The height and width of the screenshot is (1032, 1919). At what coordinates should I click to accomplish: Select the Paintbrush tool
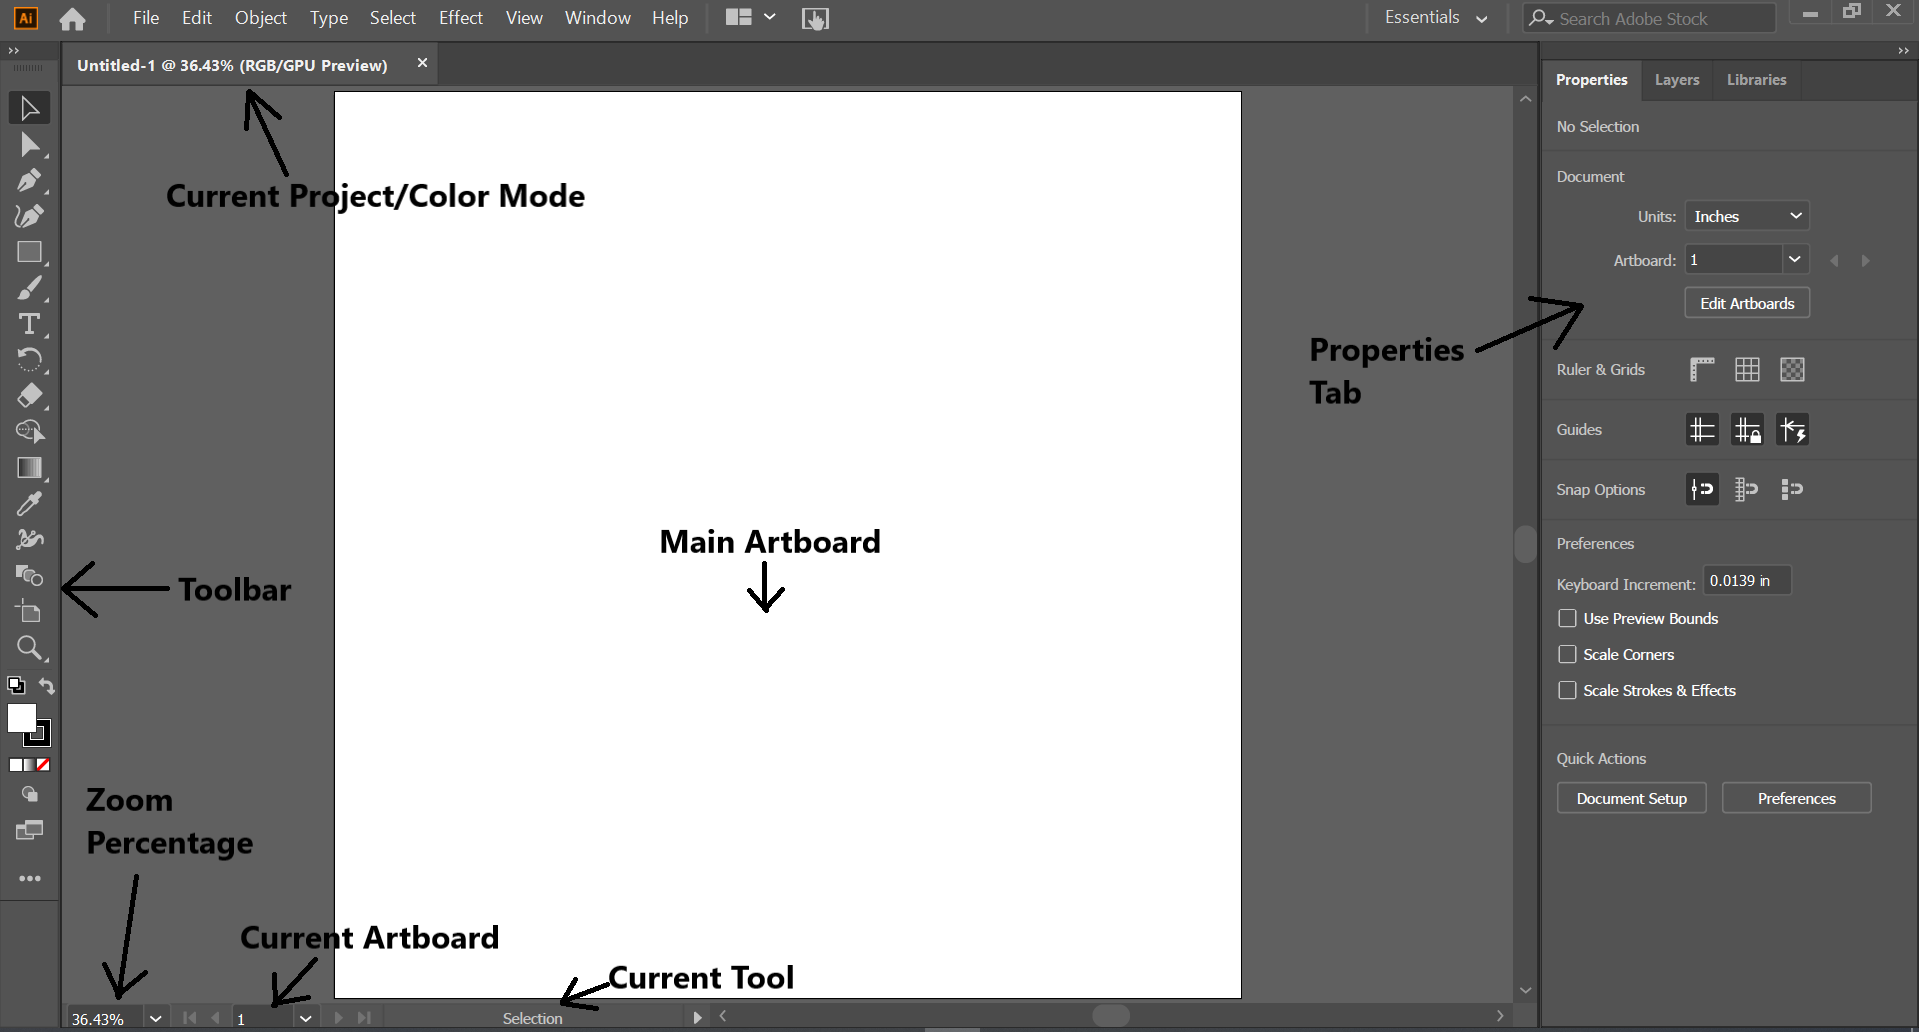click(29, 289)
